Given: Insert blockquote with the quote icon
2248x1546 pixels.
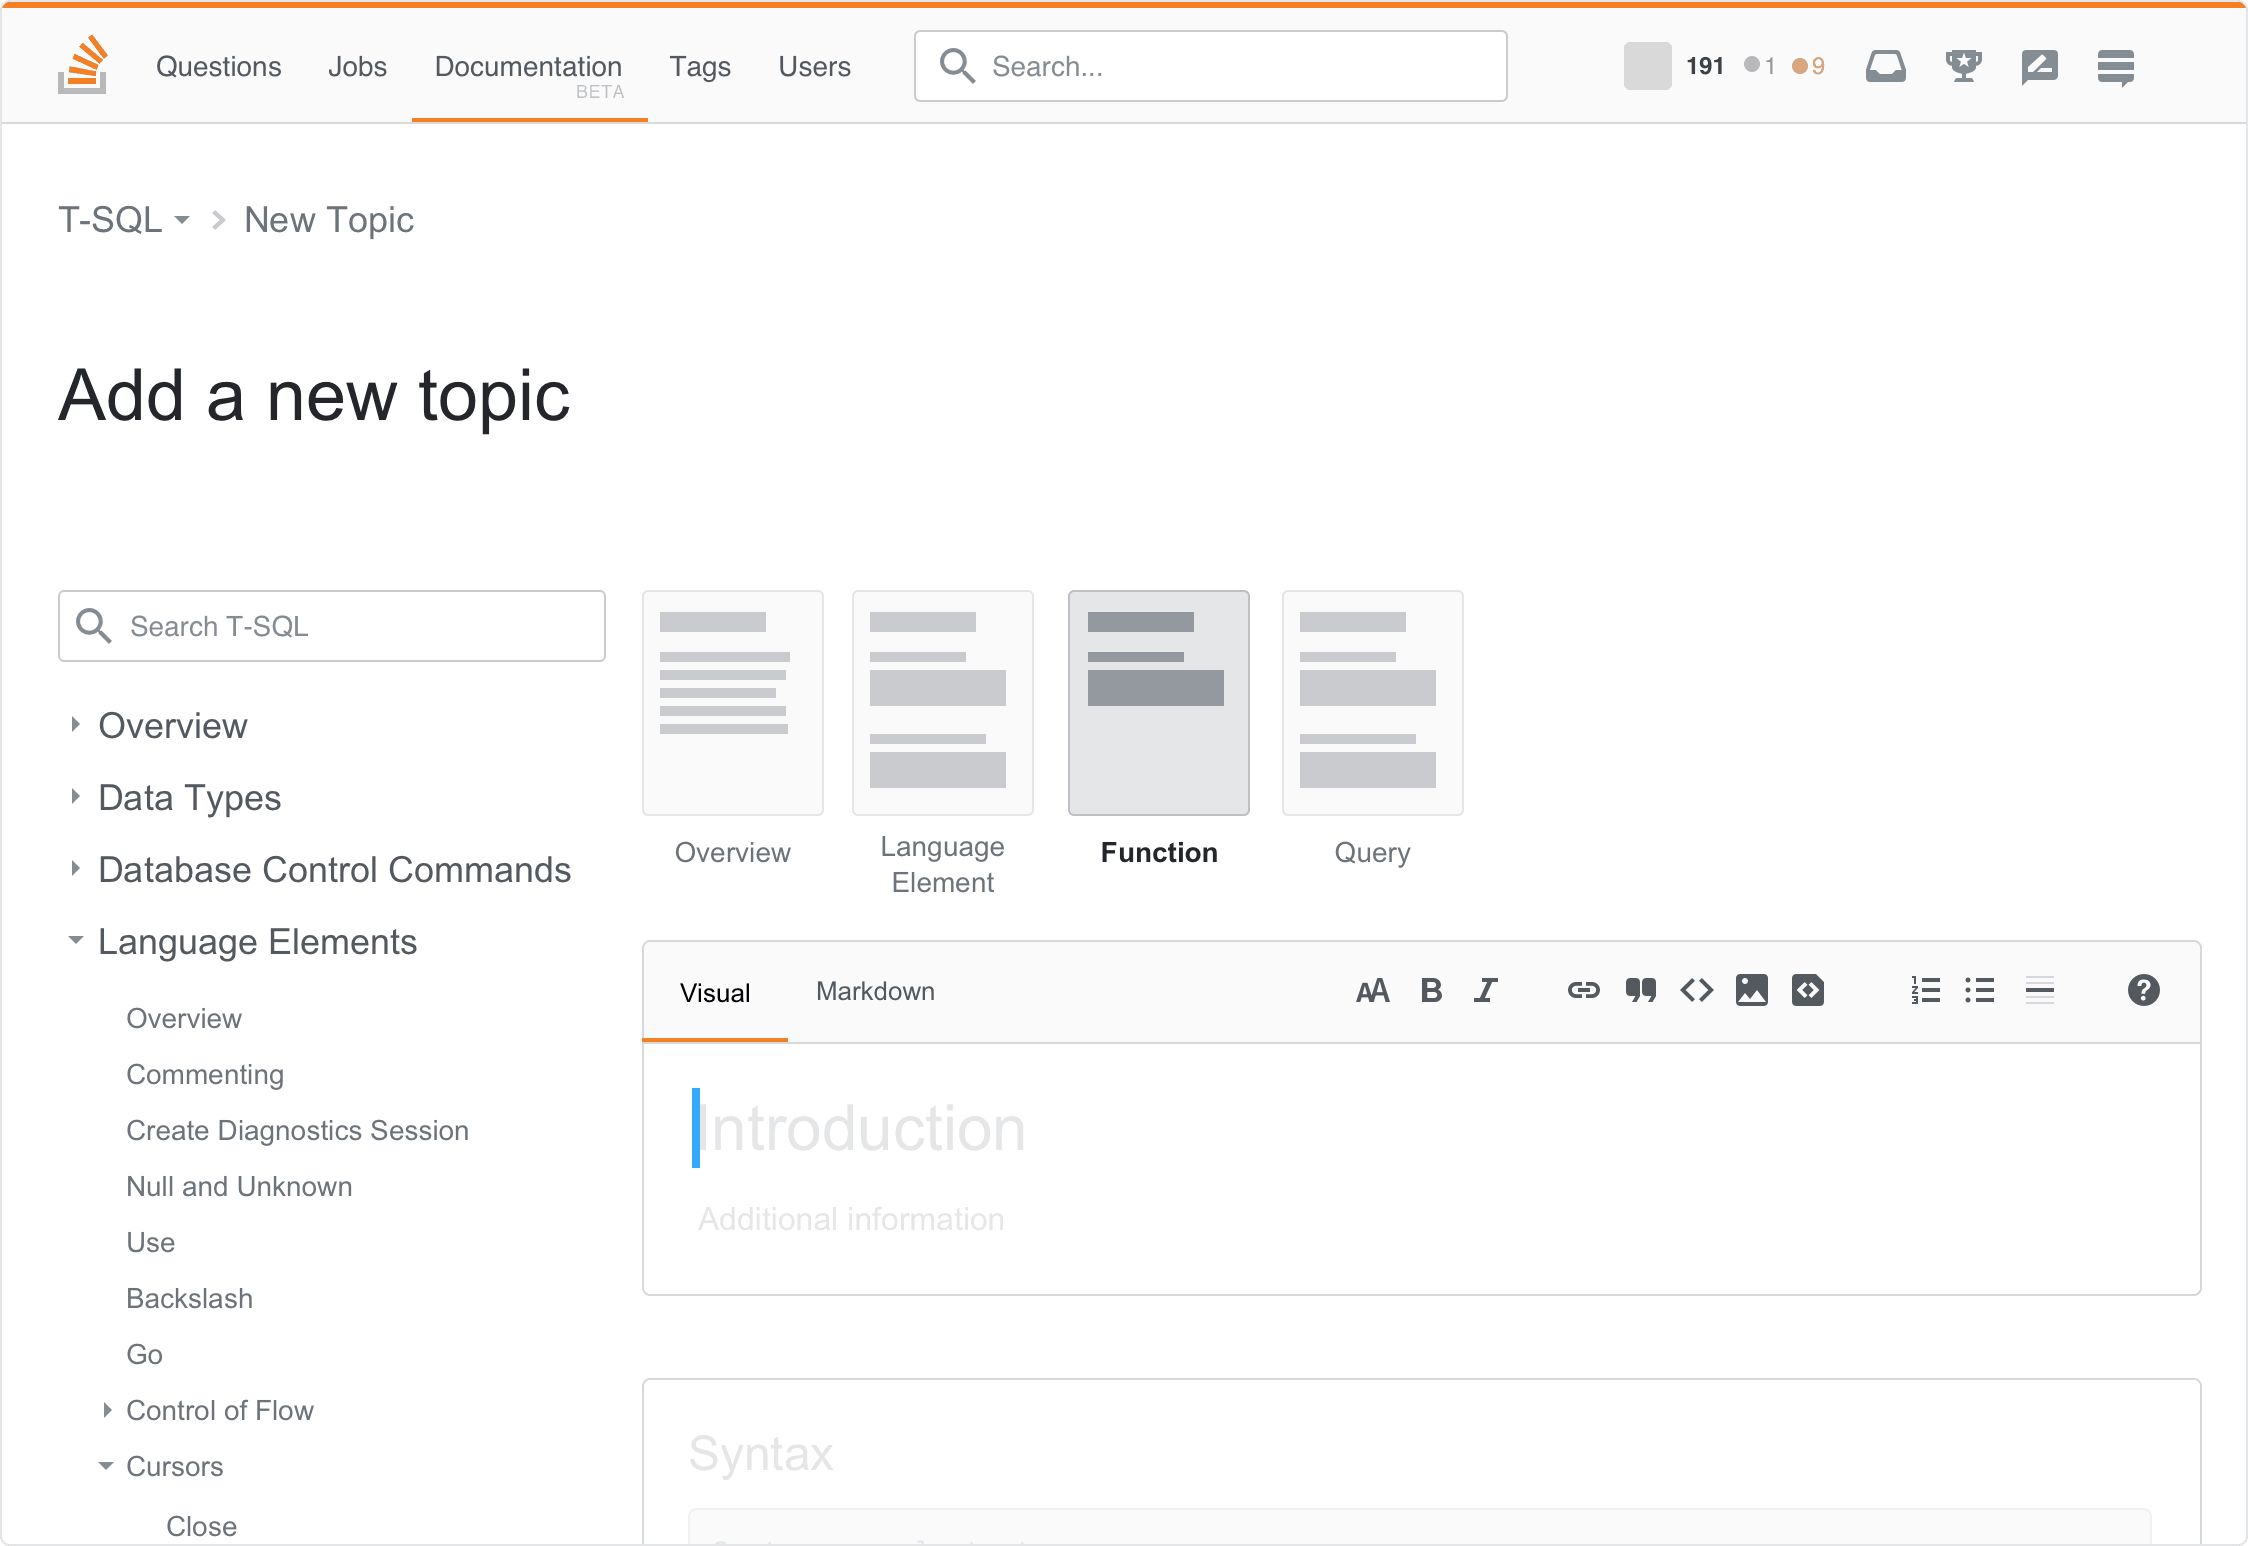Looking at the screenshot, I should coord(1640,991).
